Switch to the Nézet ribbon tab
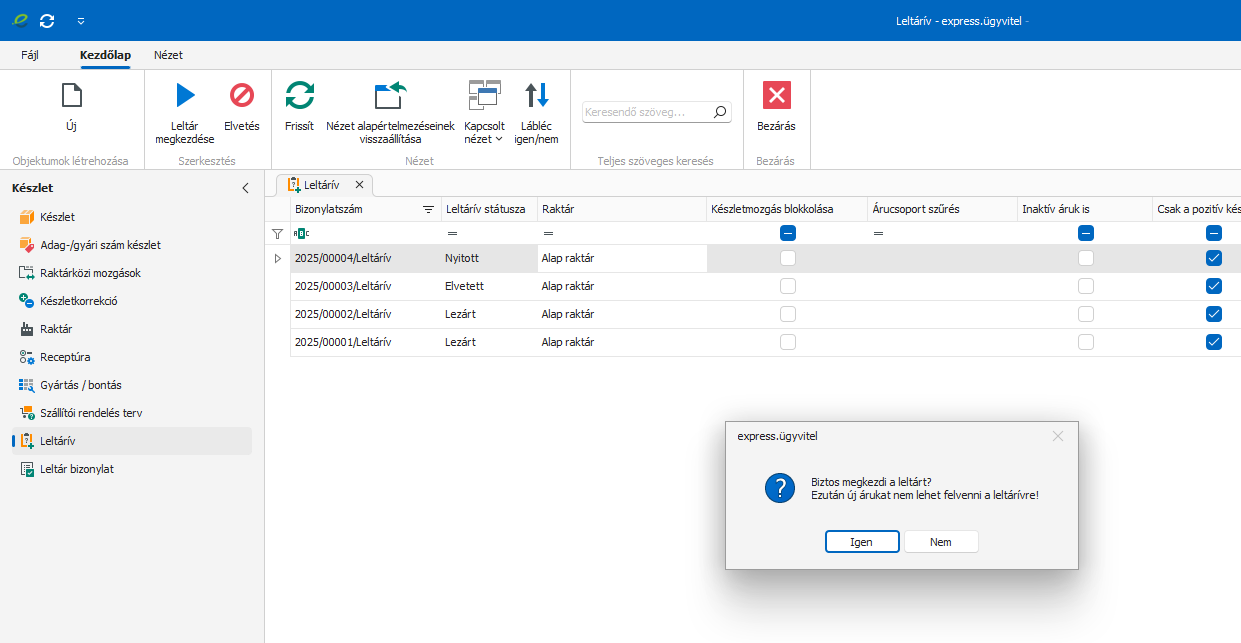Screen dimensions: 1241x643 168,55
